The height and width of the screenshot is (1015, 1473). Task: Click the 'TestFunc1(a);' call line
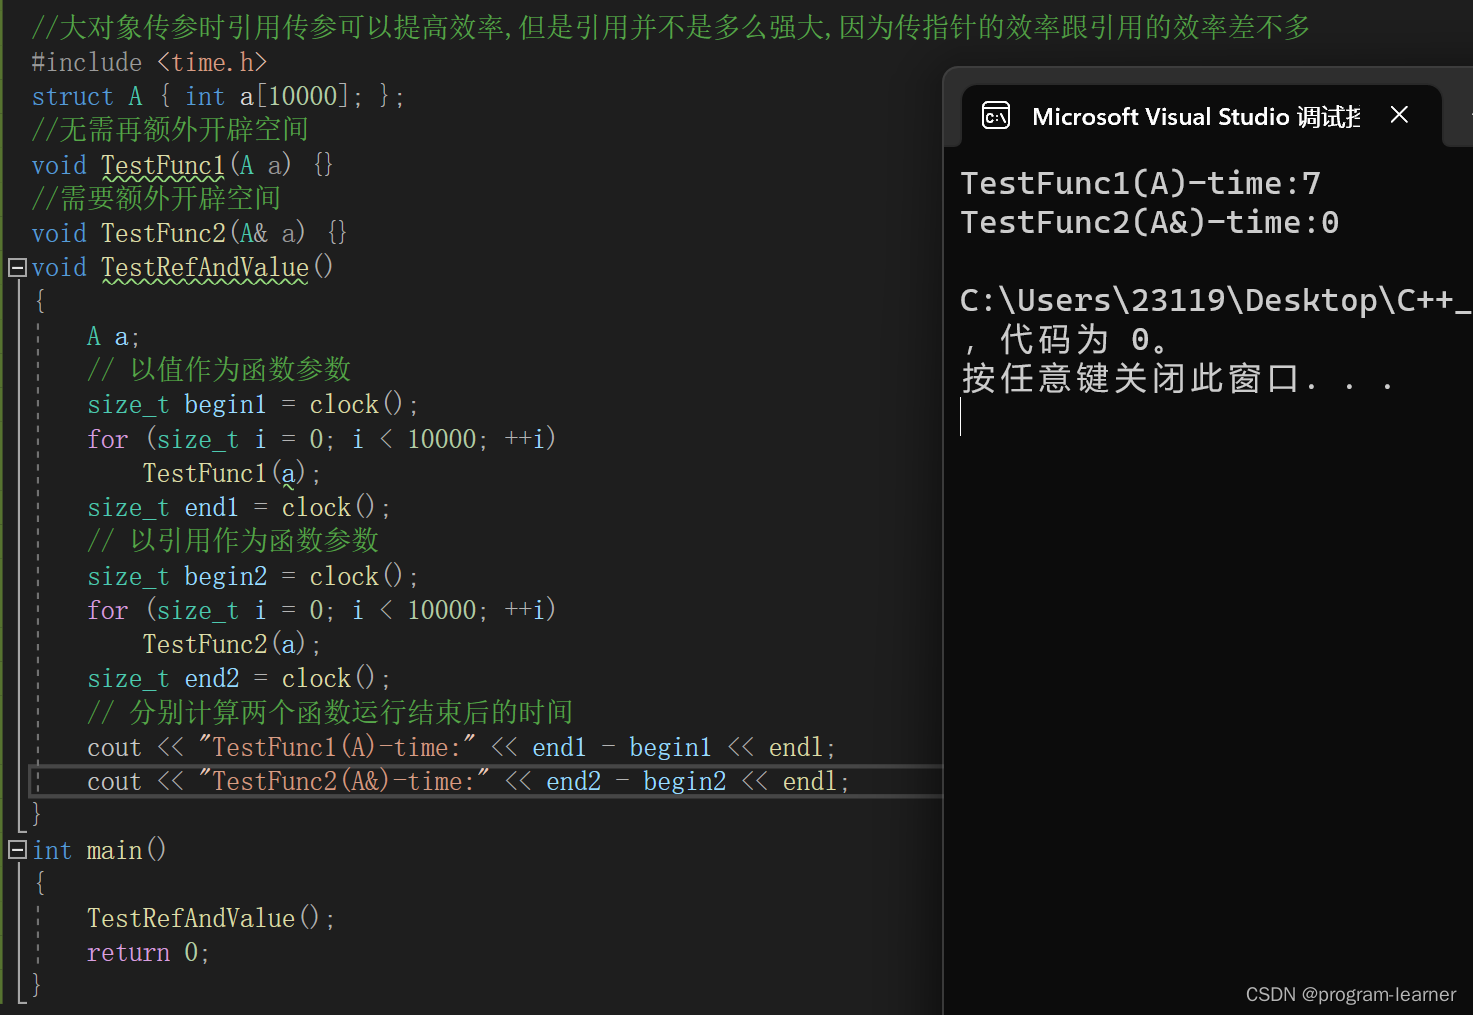pyautogui.click(x=231, y=473)
